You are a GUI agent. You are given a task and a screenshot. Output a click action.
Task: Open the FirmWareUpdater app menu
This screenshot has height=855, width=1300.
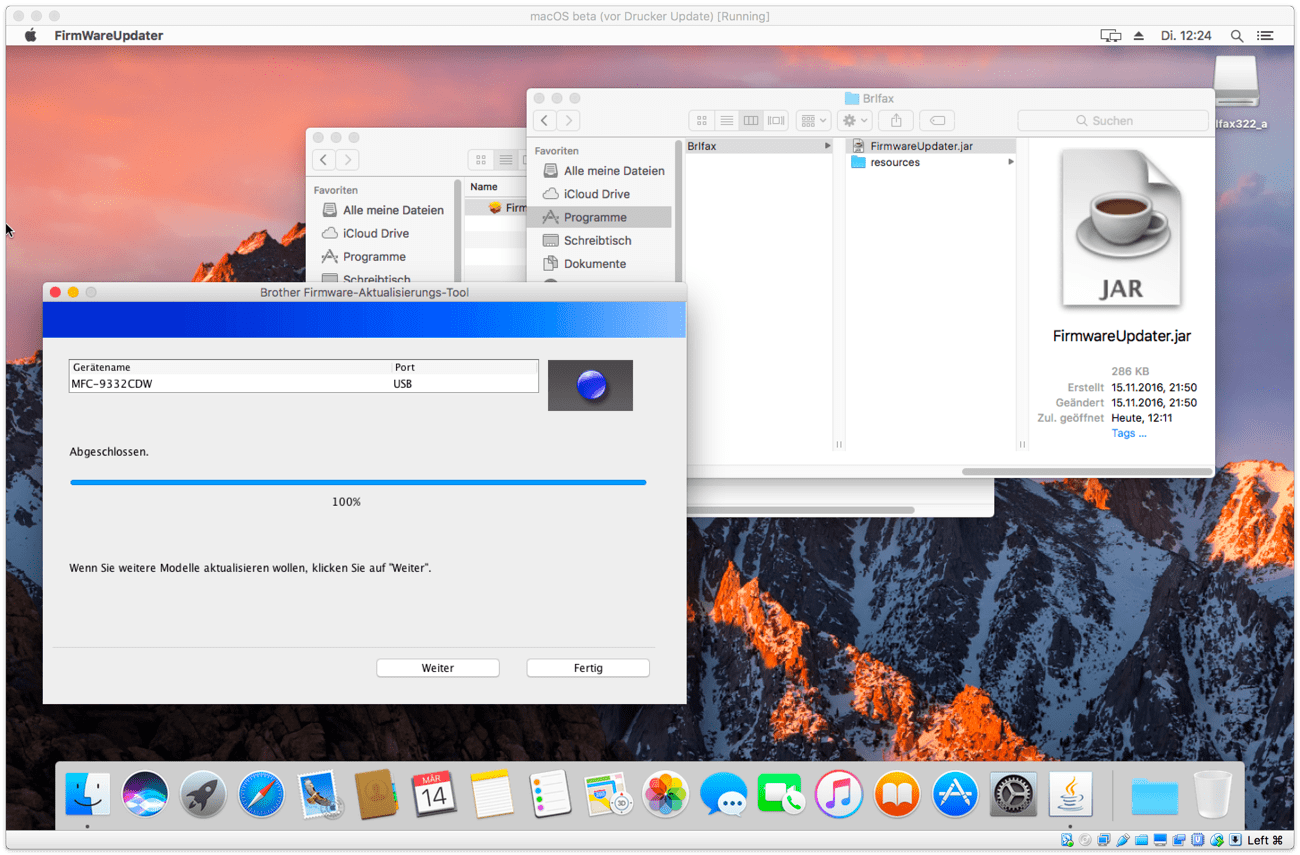tap(109, 35)
